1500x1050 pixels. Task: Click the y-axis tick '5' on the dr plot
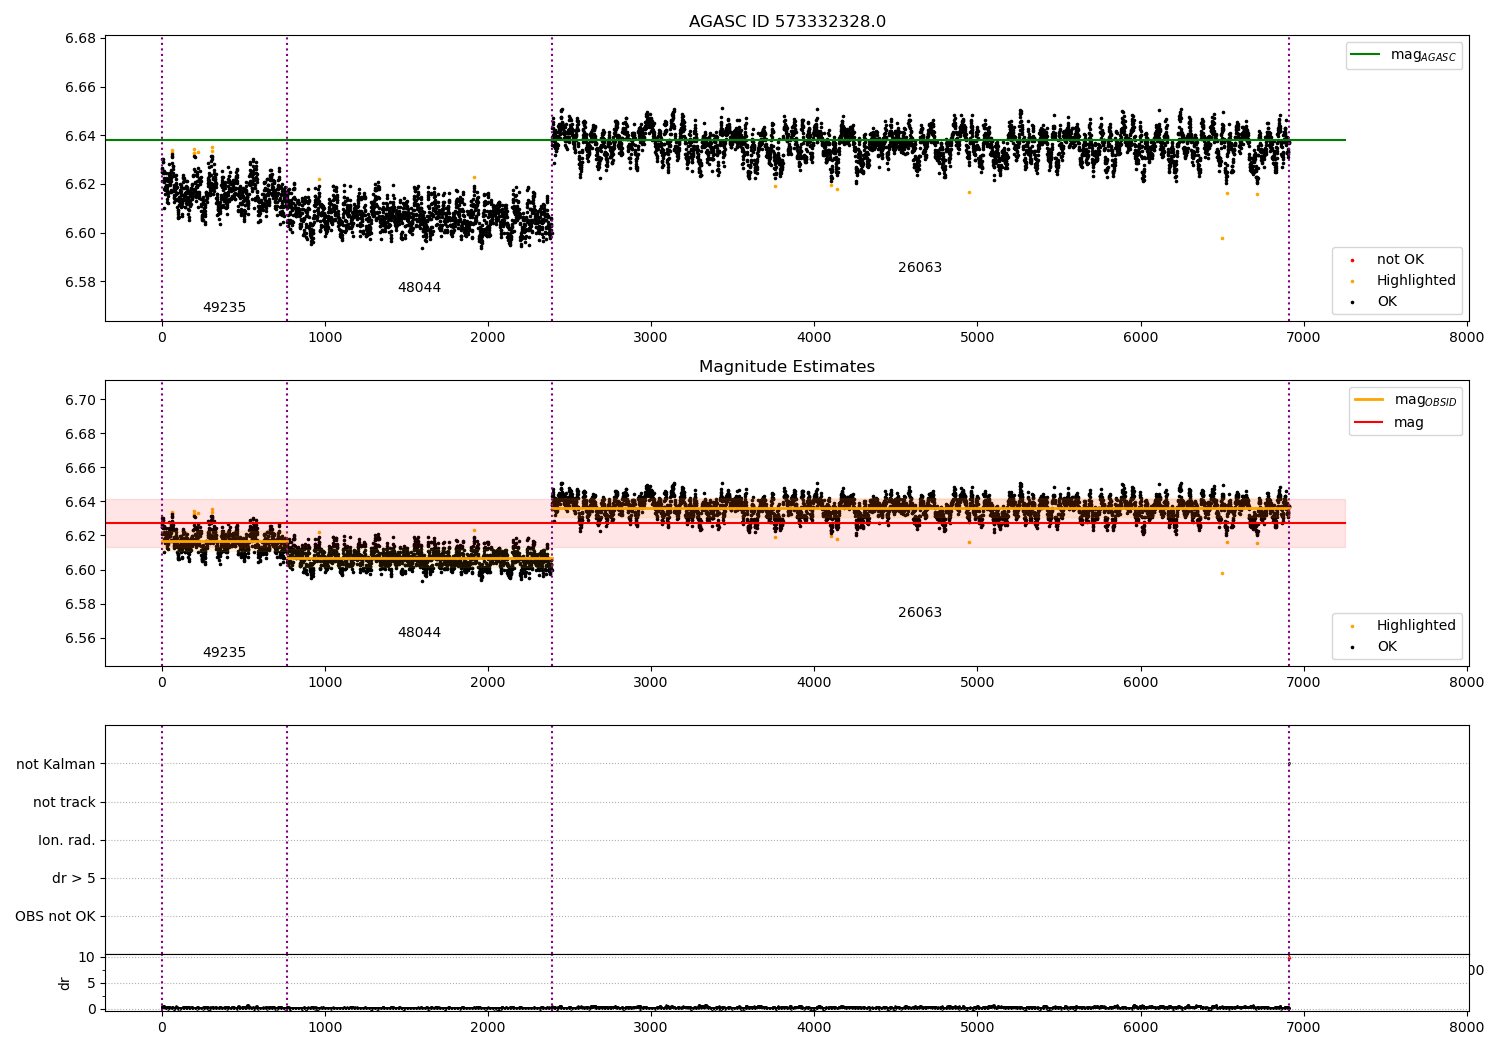click(92, 983)
